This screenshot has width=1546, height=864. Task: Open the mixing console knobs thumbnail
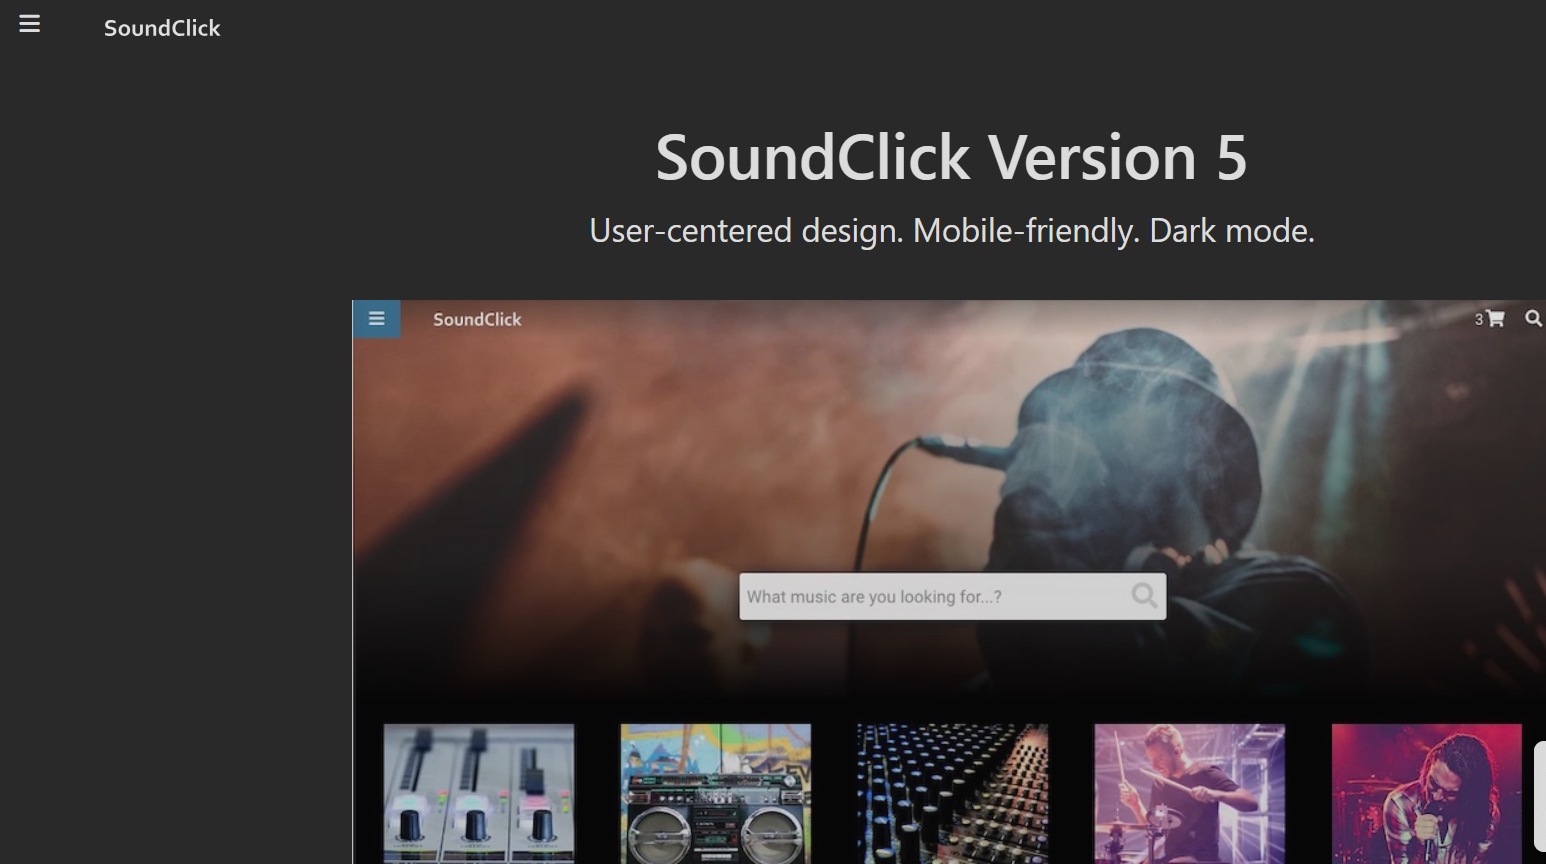[x=953, y=794]
